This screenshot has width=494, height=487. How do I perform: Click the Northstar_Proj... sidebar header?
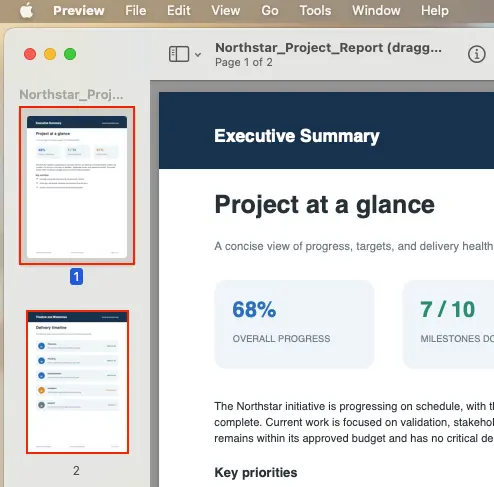pyautogui.click(x=71, y=95)
